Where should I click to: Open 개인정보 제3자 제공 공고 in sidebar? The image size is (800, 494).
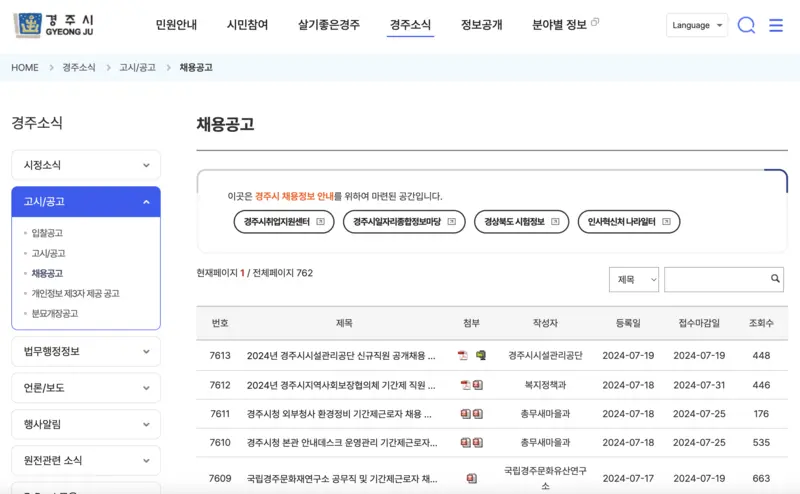pyautogui.click(x=76, y=293)
